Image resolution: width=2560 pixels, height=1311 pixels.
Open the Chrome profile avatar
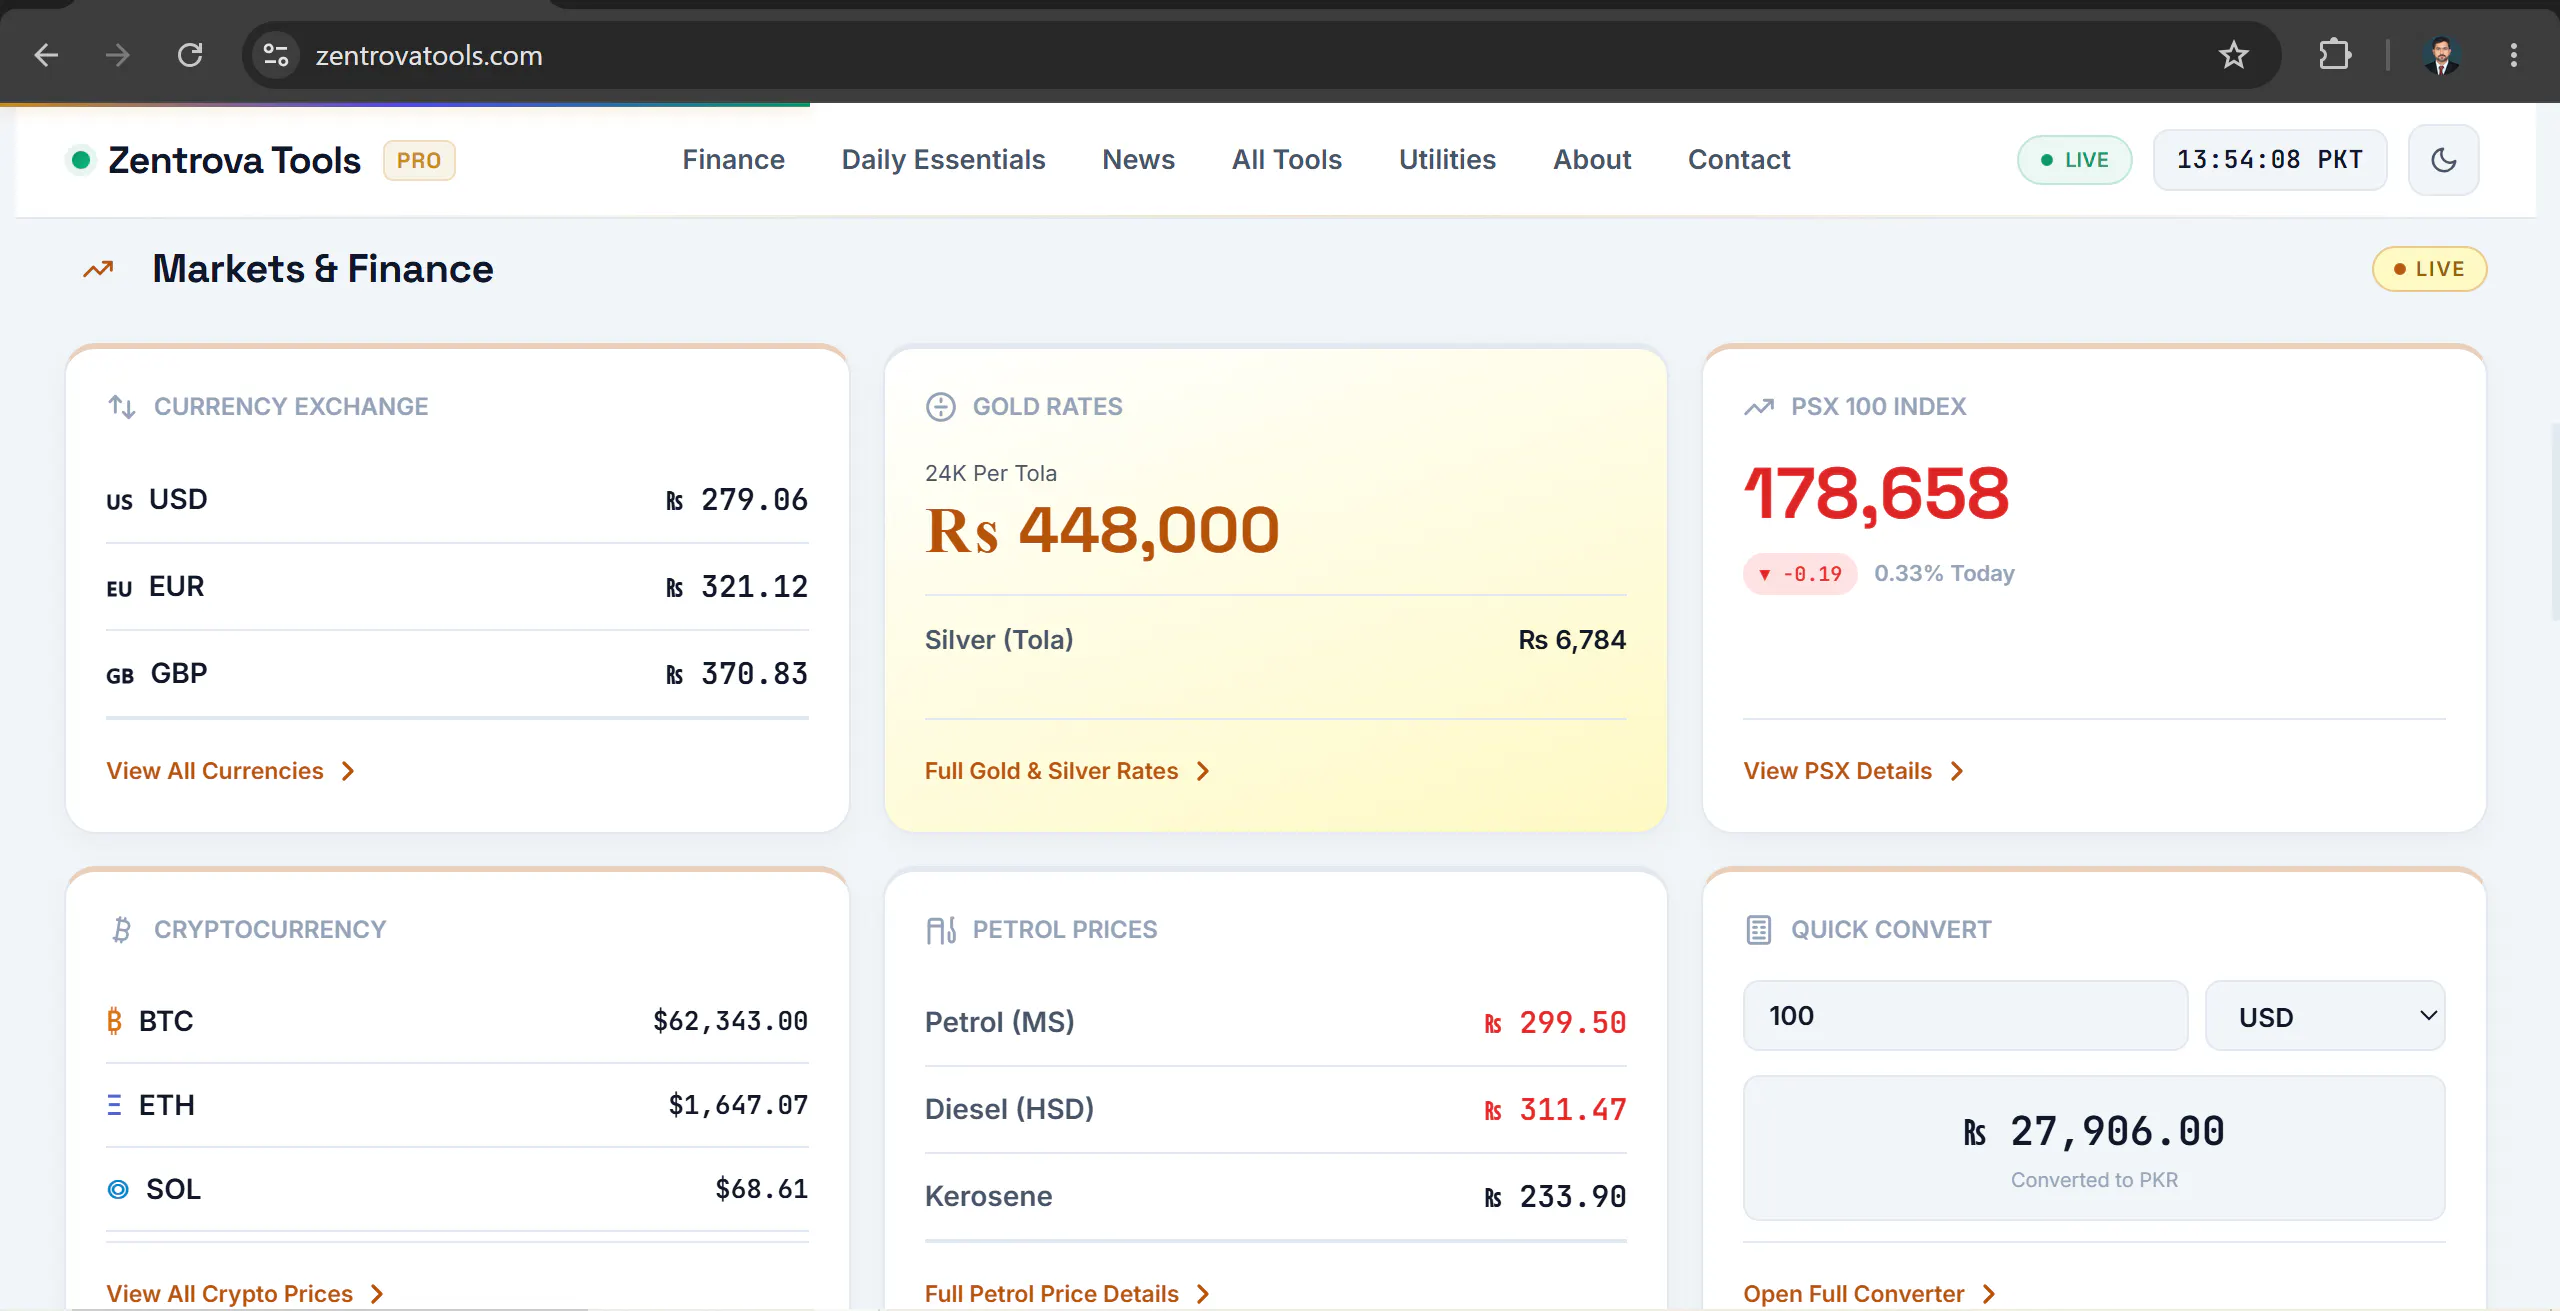point(2442,55)
